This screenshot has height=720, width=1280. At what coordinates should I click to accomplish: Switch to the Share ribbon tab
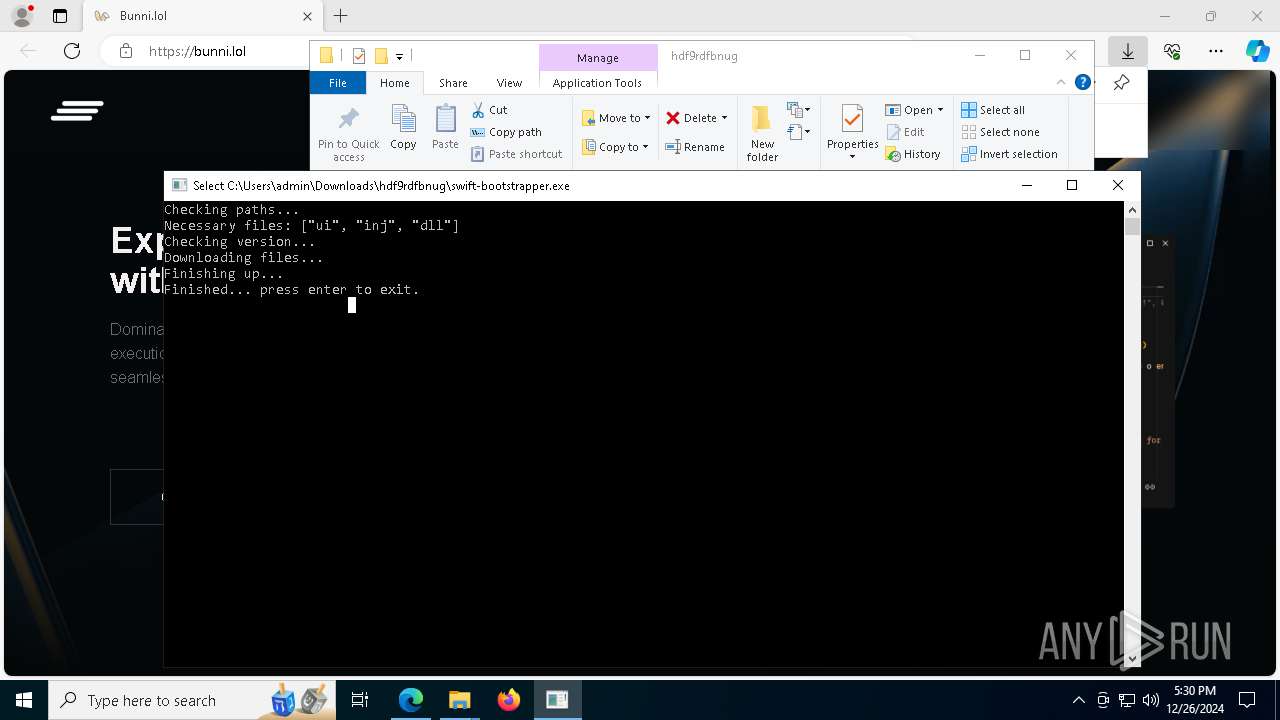click(453, 83)
